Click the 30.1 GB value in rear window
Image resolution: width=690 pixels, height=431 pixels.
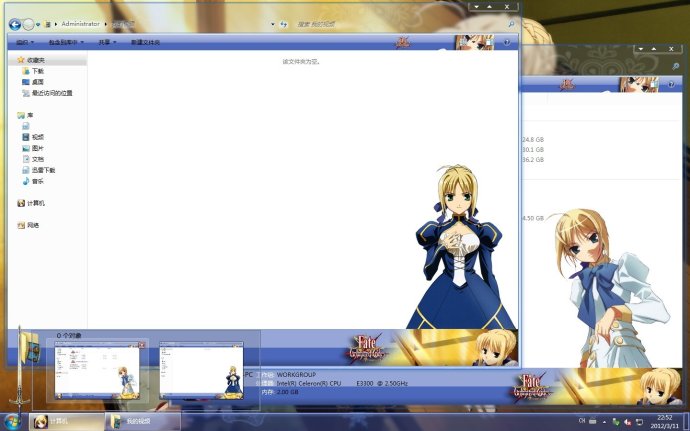(533, 150)
